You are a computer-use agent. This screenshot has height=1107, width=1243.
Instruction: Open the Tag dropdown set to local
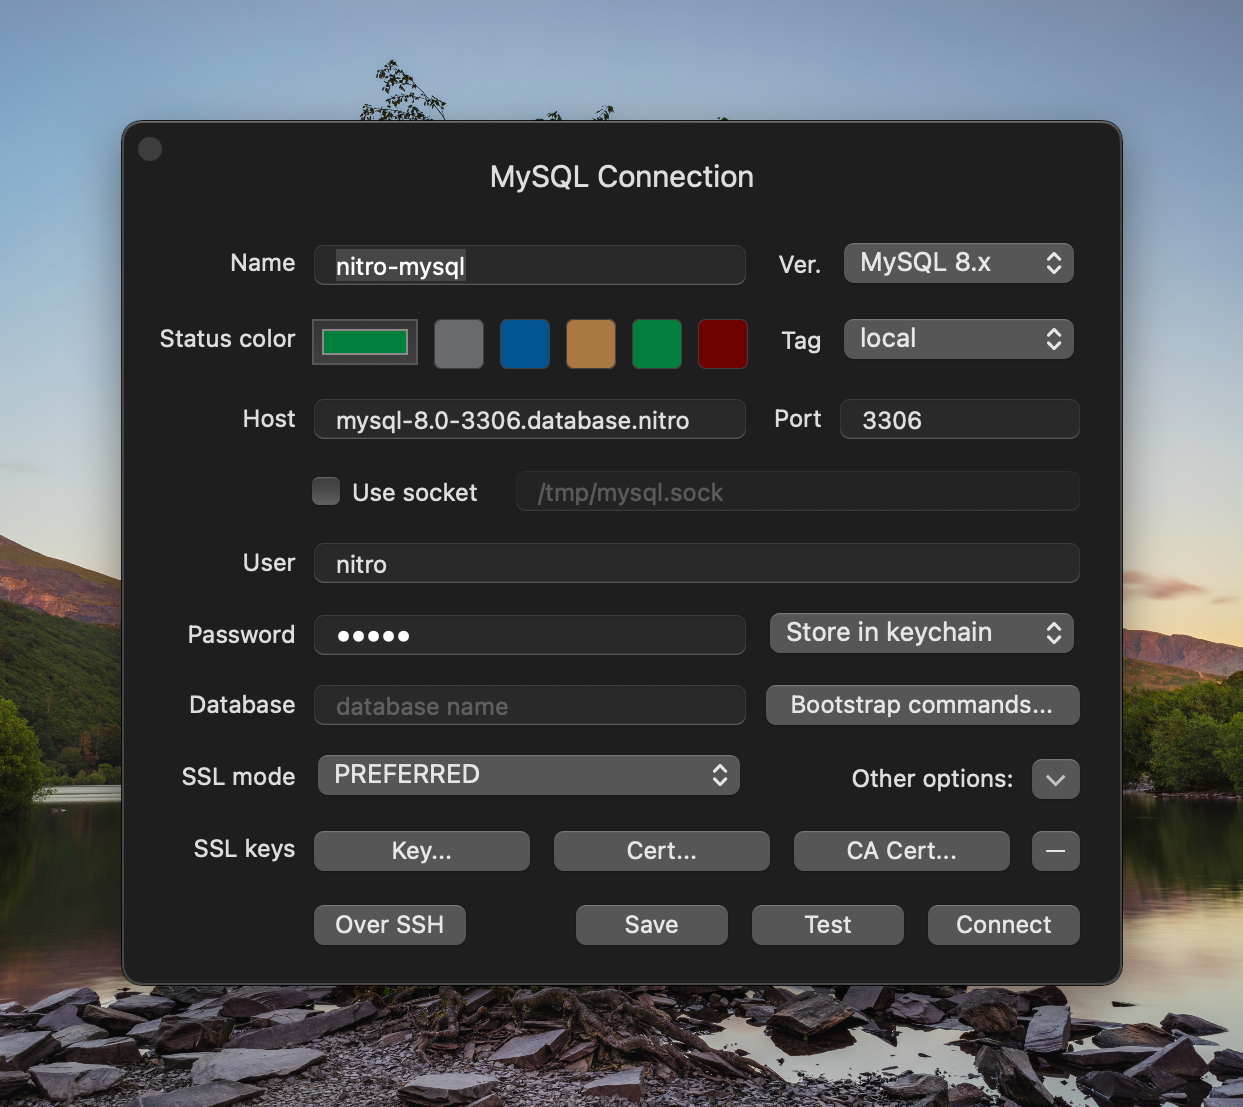tap(958, 339)
